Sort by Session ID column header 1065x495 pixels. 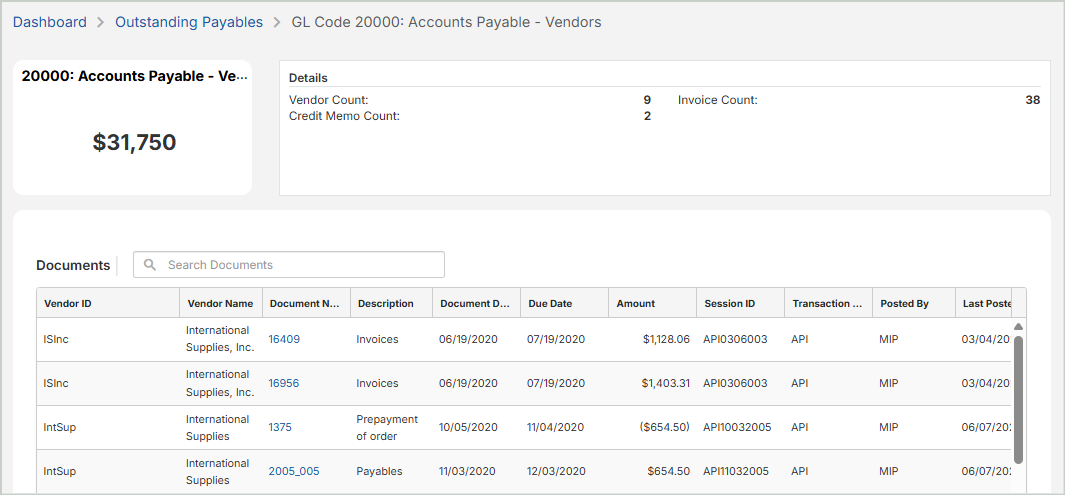click(729, 303)
